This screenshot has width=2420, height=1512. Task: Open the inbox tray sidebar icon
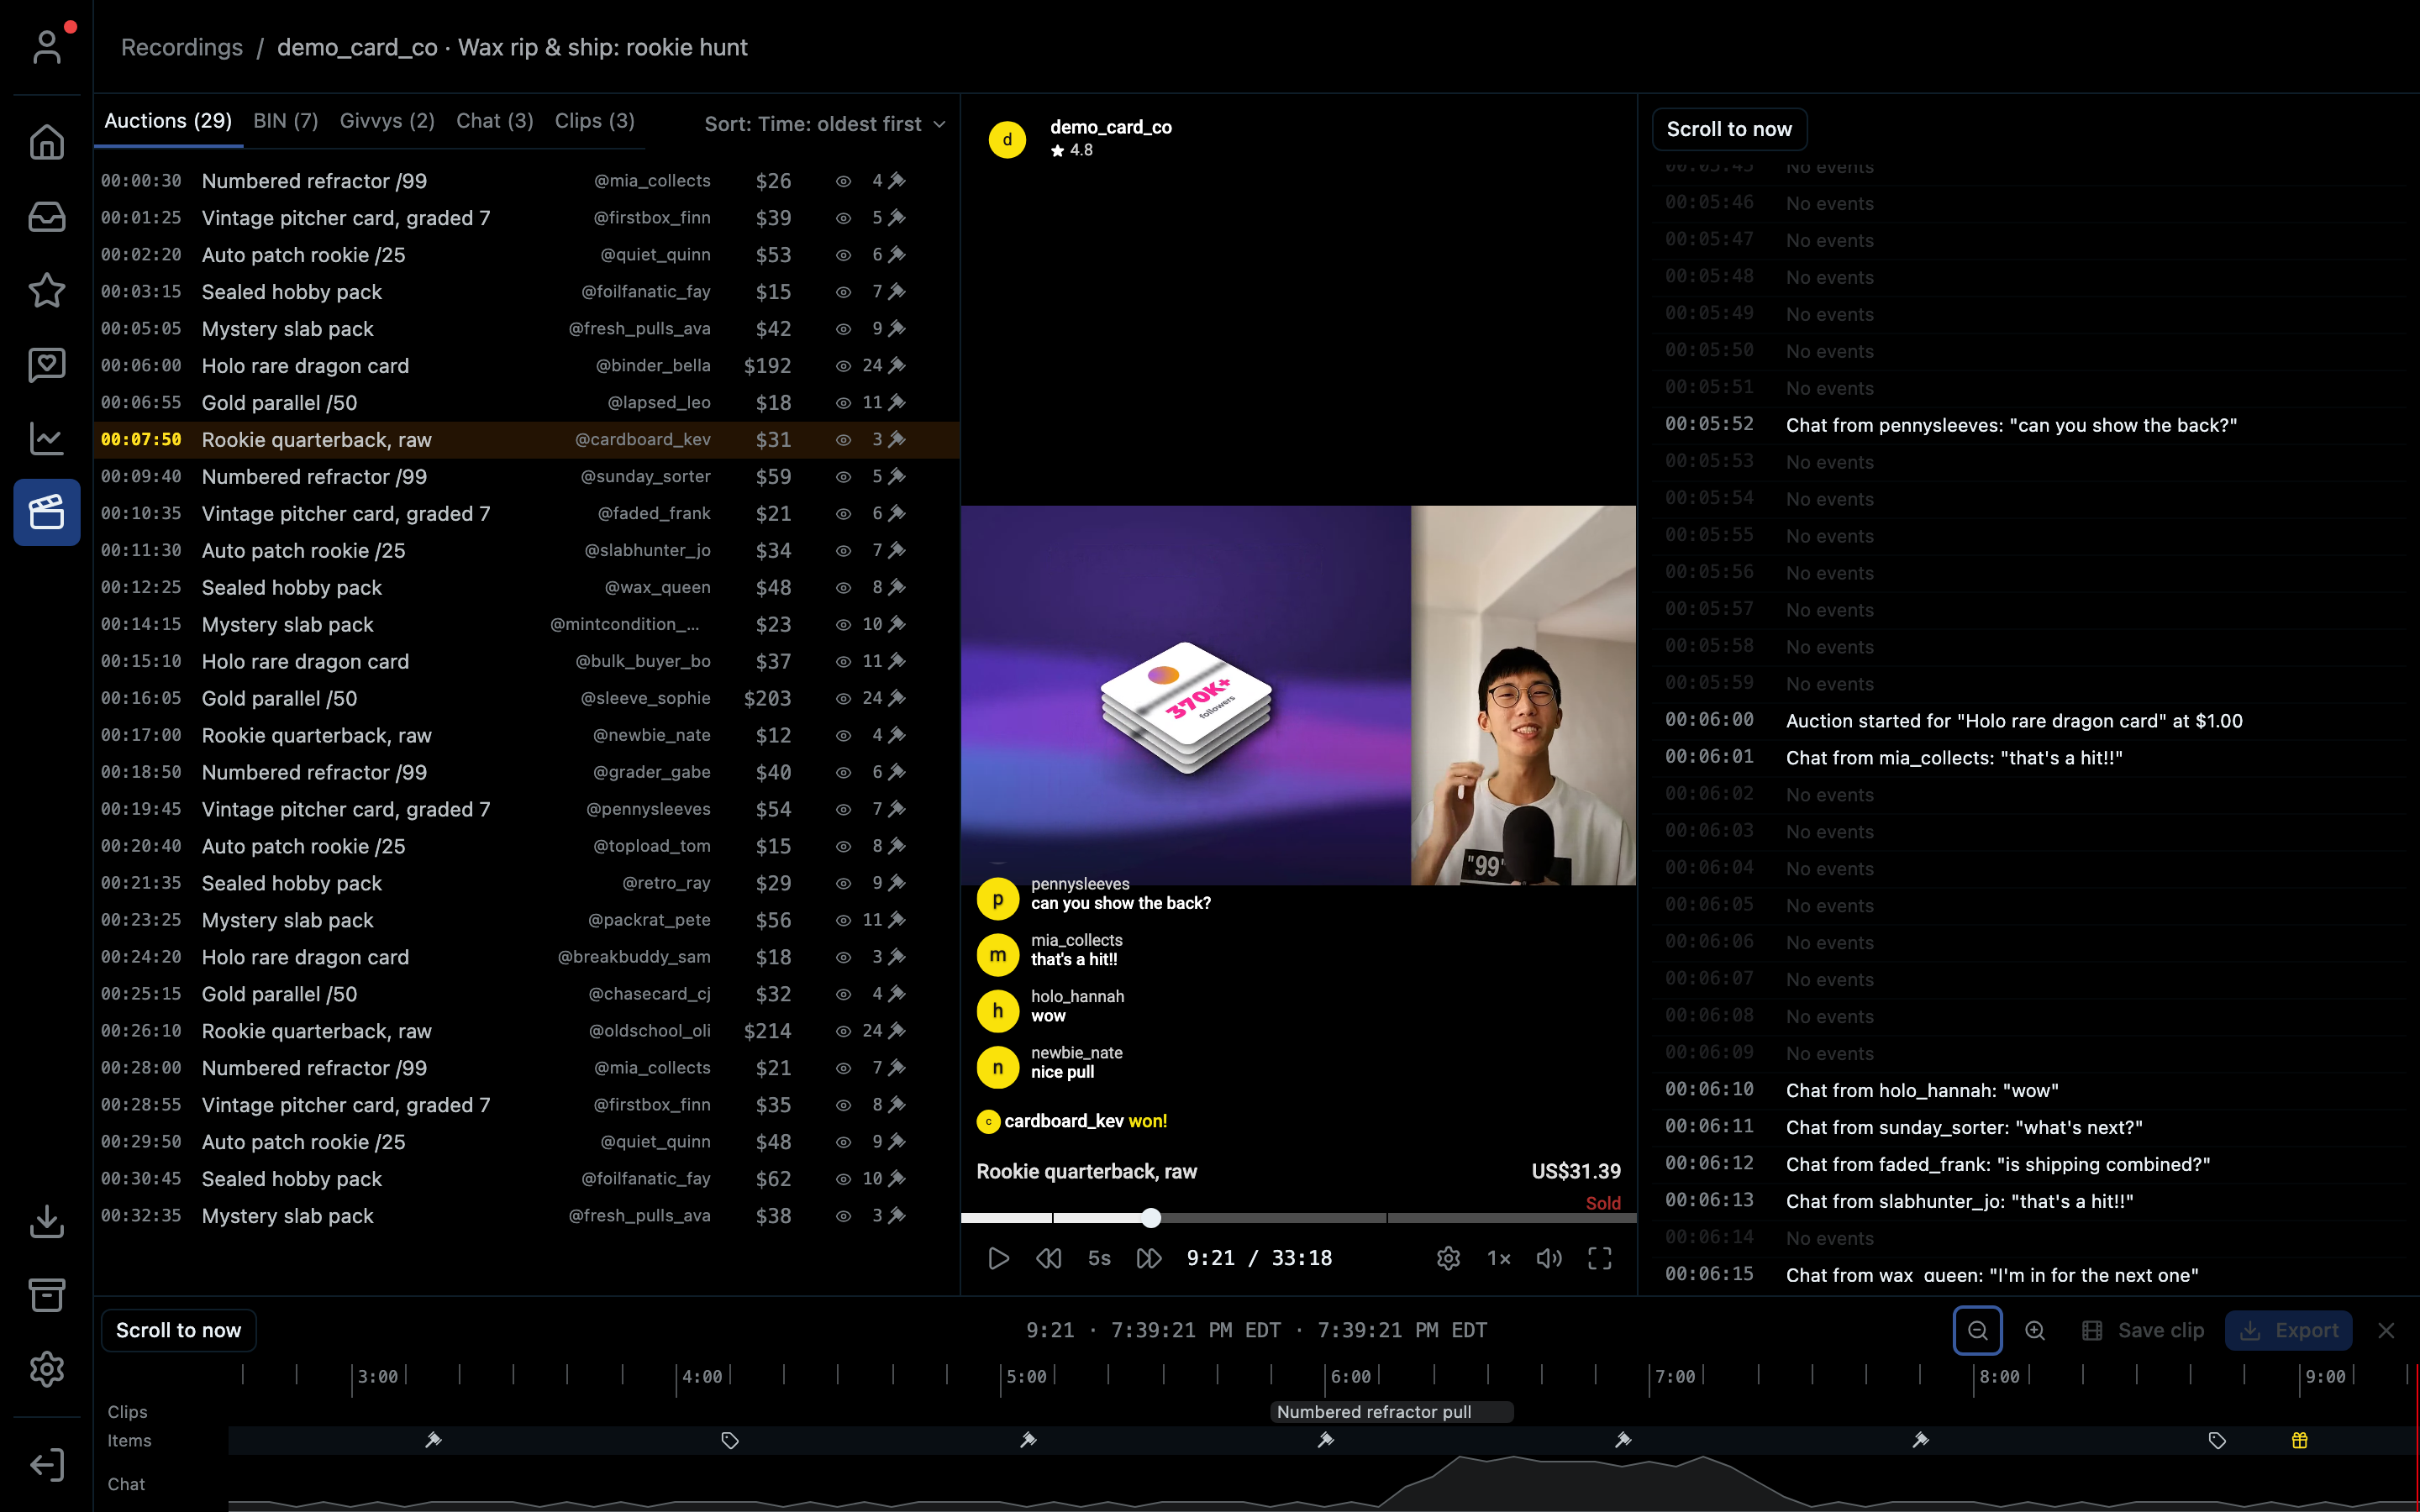click(47, 216)
